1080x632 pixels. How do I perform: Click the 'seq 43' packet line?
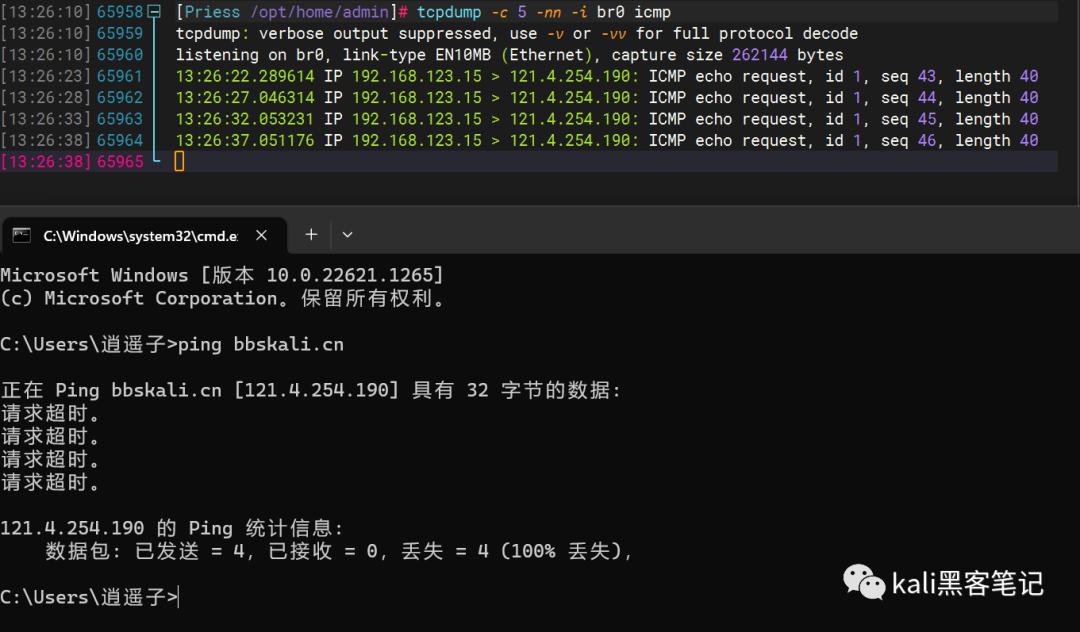click(606, 76)
